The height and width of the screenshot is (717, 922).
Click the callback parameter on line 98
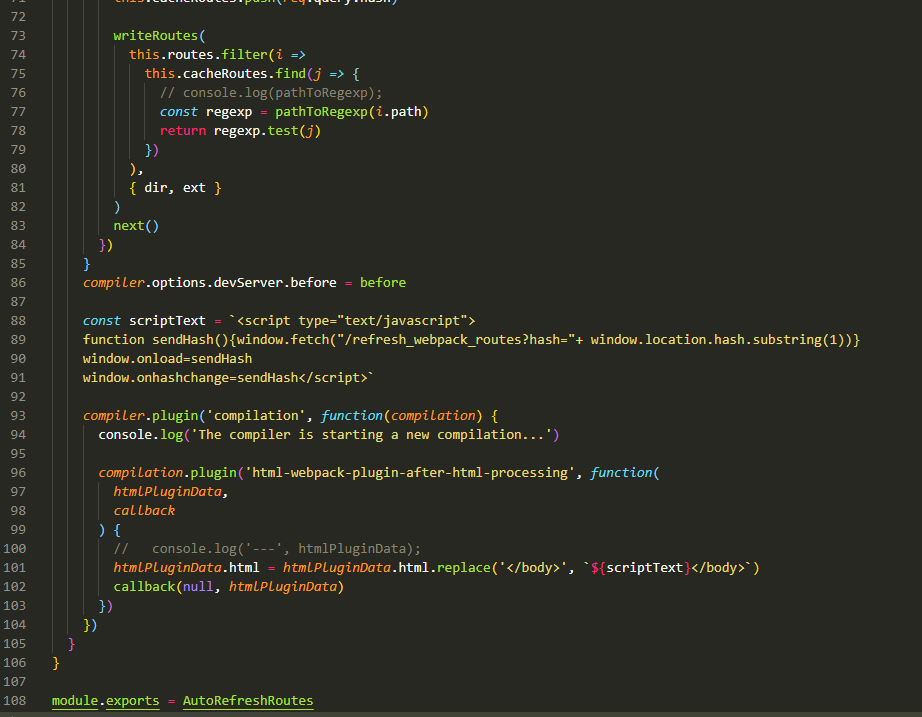click(x=144, y=511)
